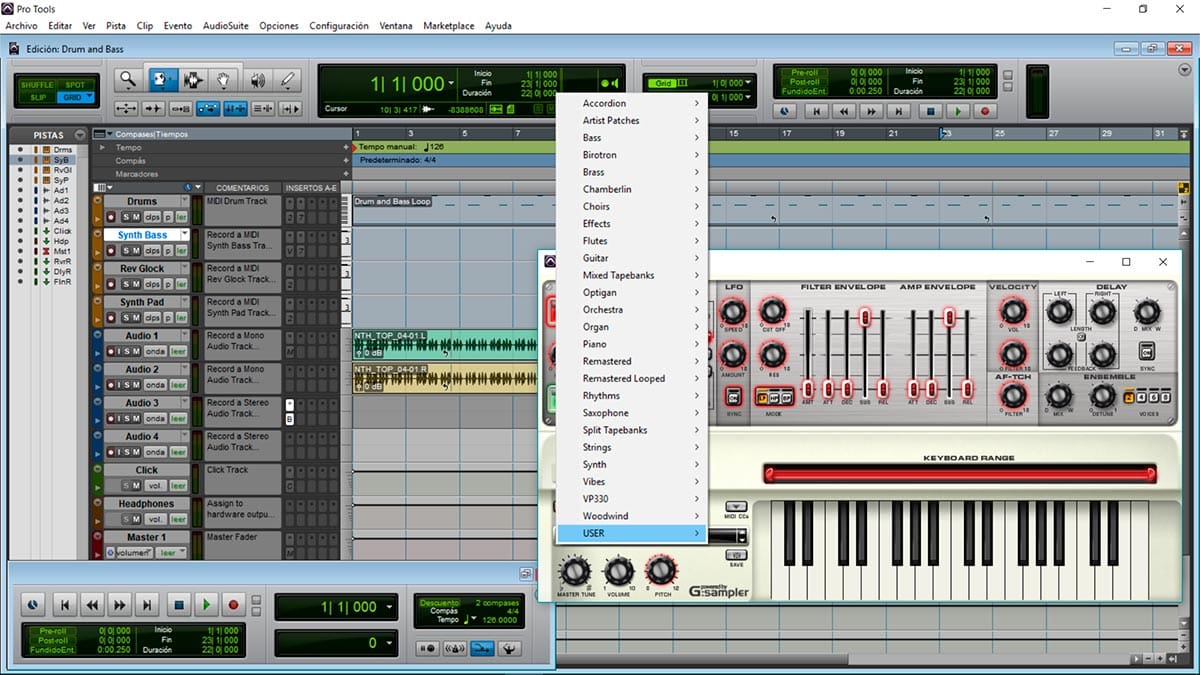Open the GRID mode dropdown arrow
Image resolution: width=1200 pixels, height=675 pixels.
[90, 97]
